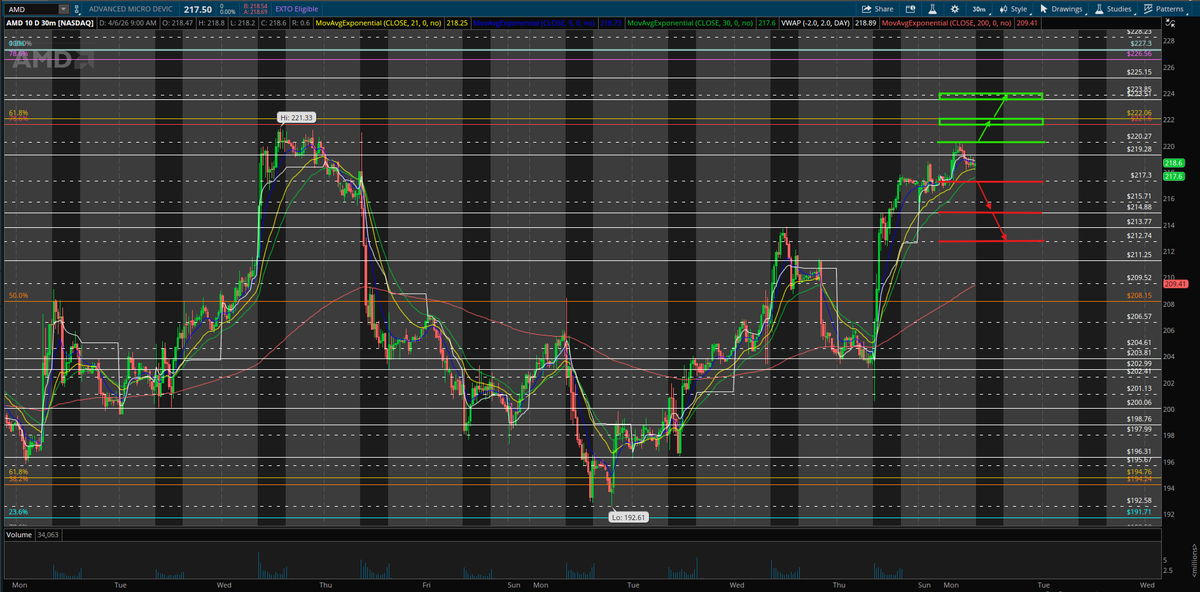Screen dimensions: 1200x592
Task: Click the $222.06 price level label
Action: point(1140,113)
